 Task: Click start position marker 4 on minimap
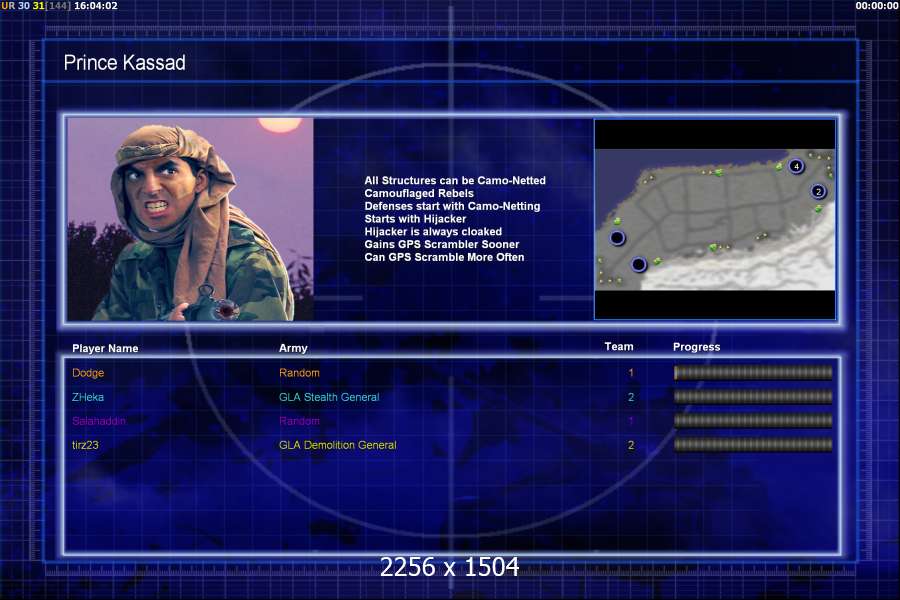tap(796, 167)
